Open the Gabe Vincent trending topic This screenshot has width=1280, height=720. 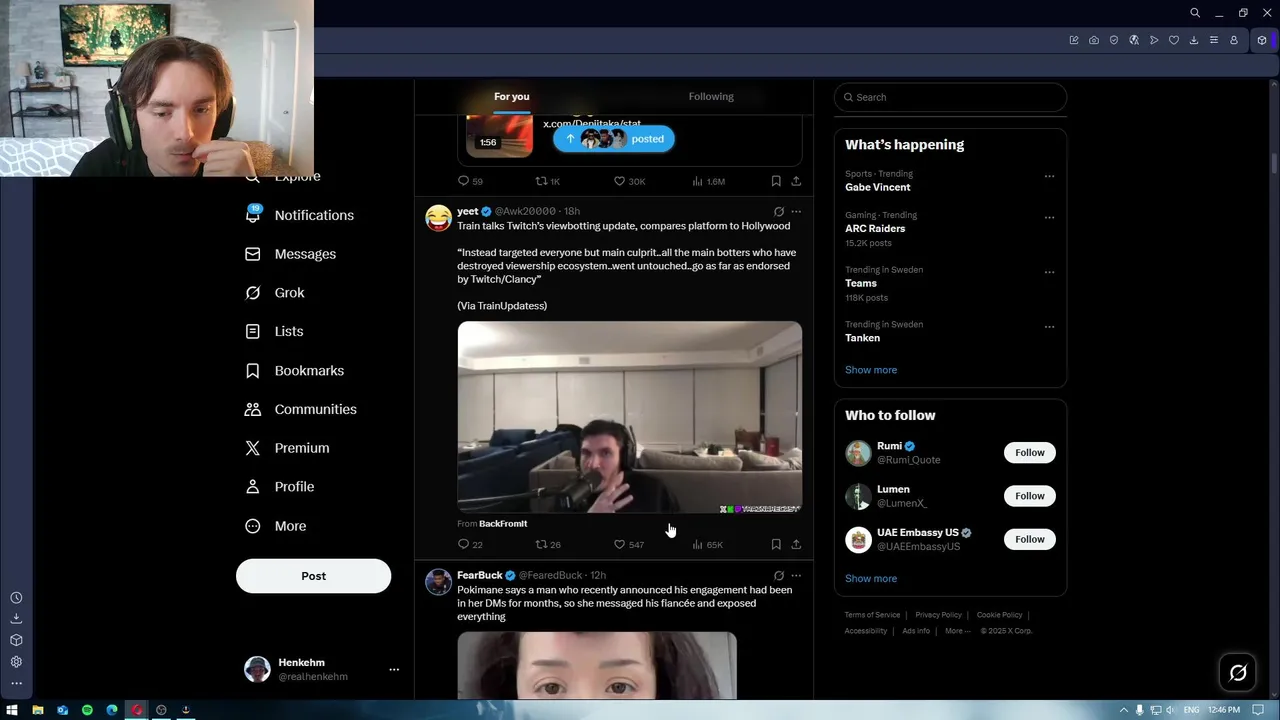[878, 187]
